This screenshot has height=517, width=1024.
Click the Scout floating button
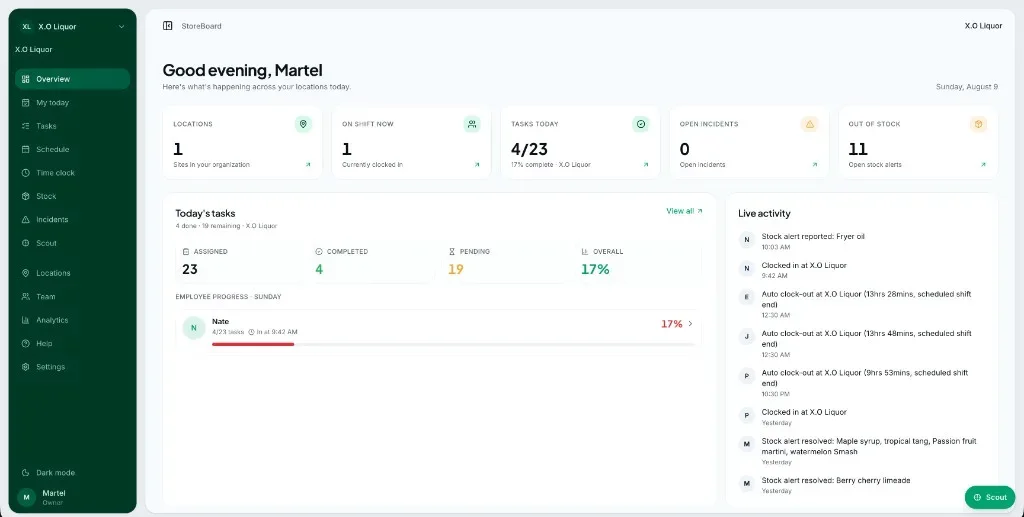(x=990, y=497)
